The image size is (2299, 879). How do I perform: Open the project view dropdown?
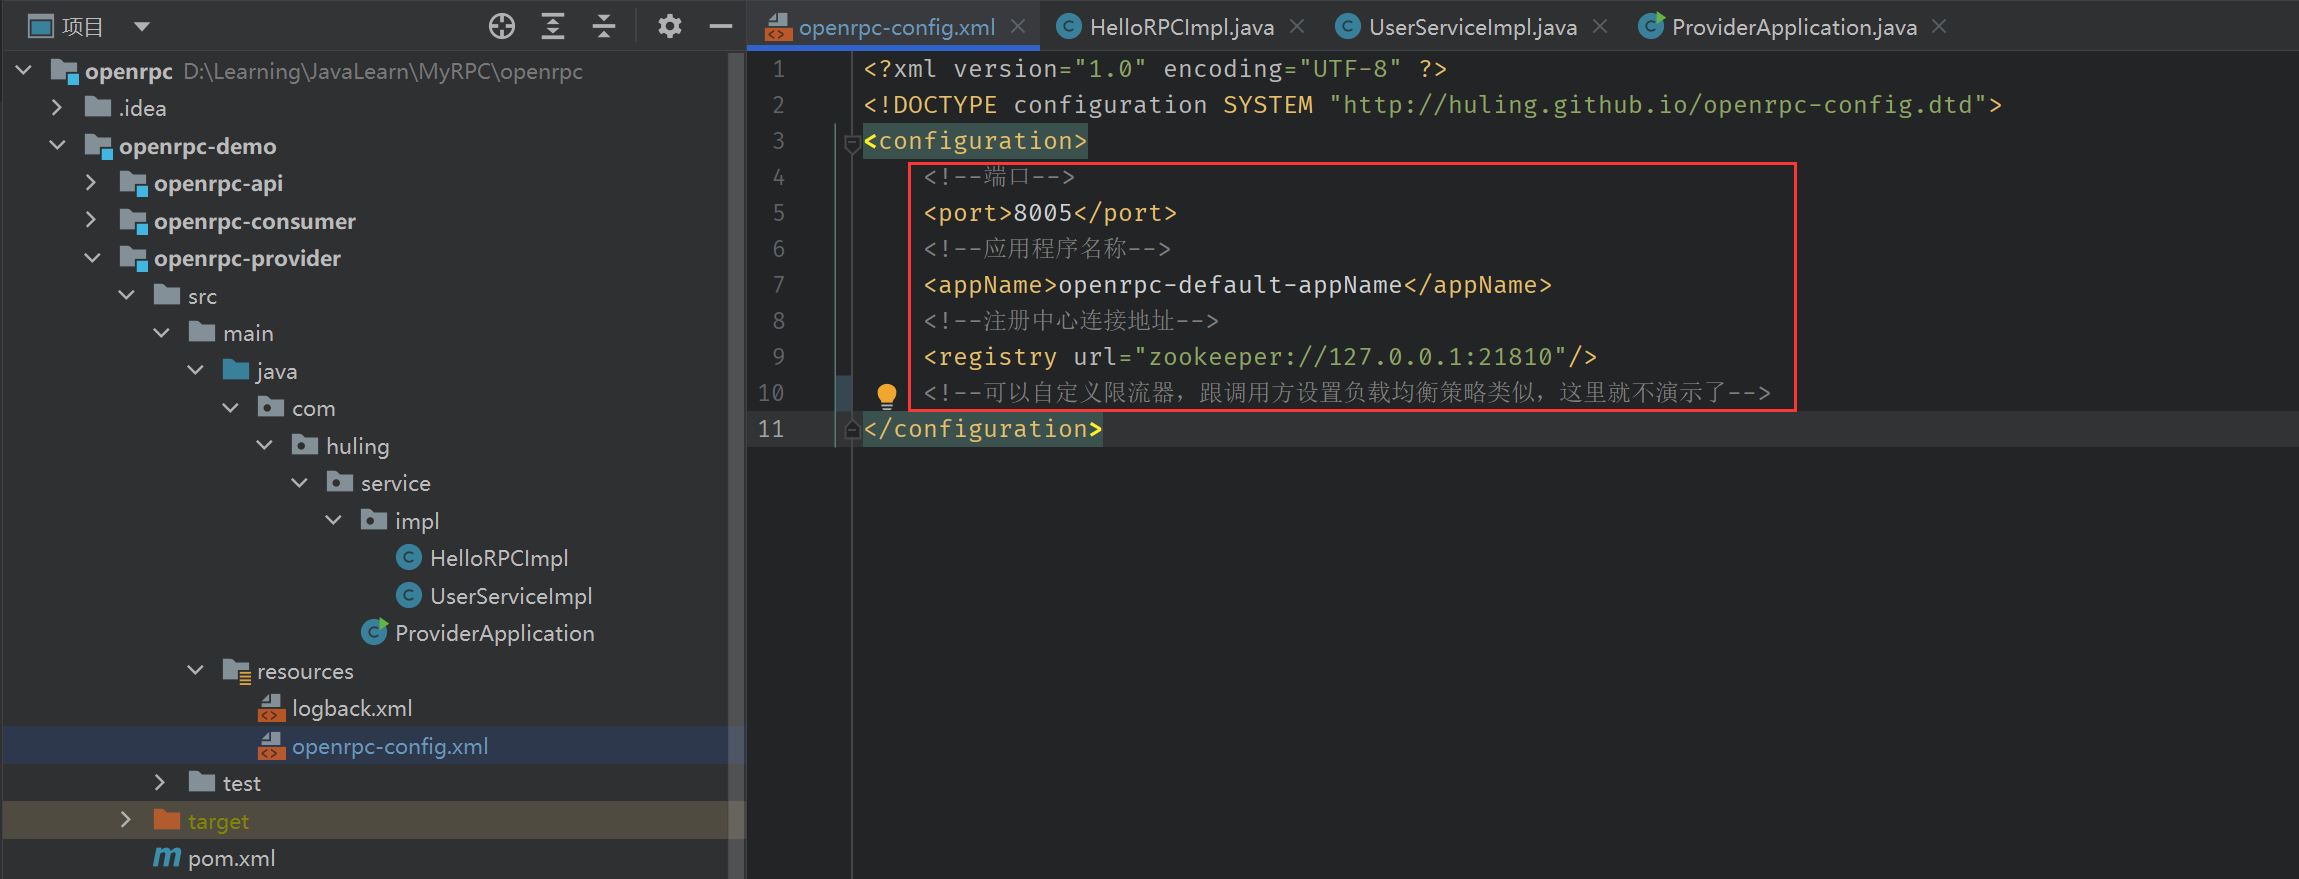pyautogui.click(x=142, y=27)
